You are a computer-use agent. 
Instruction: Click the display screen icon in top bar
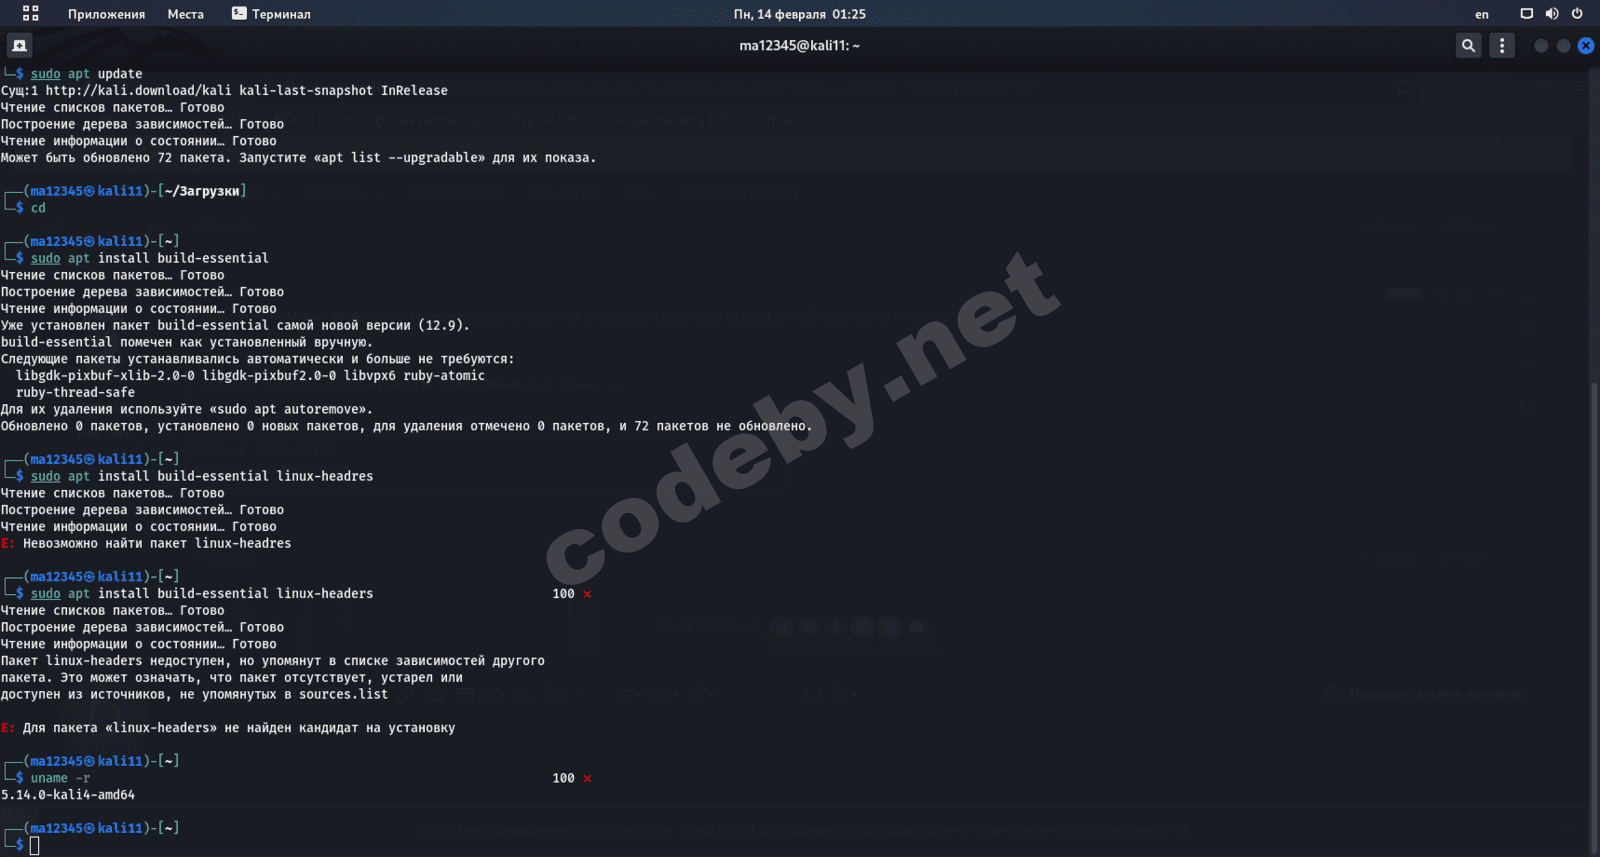tap(1526, 14)
